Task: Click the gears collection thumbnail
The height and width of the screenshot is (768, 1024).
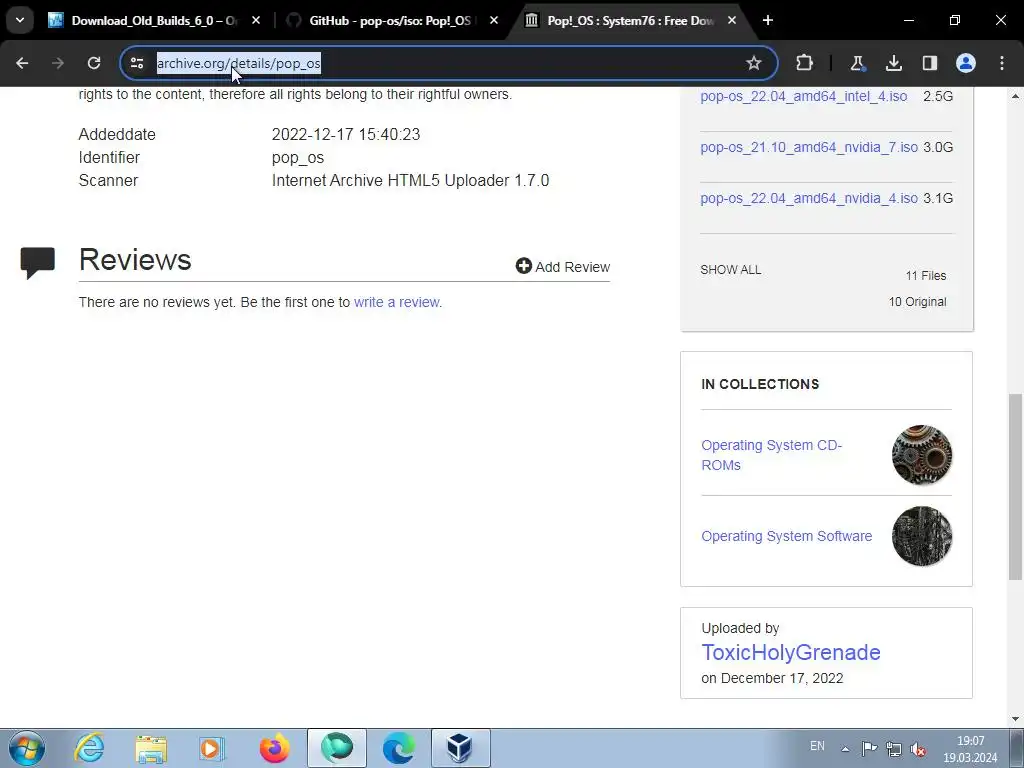Action: click(921, 455)
